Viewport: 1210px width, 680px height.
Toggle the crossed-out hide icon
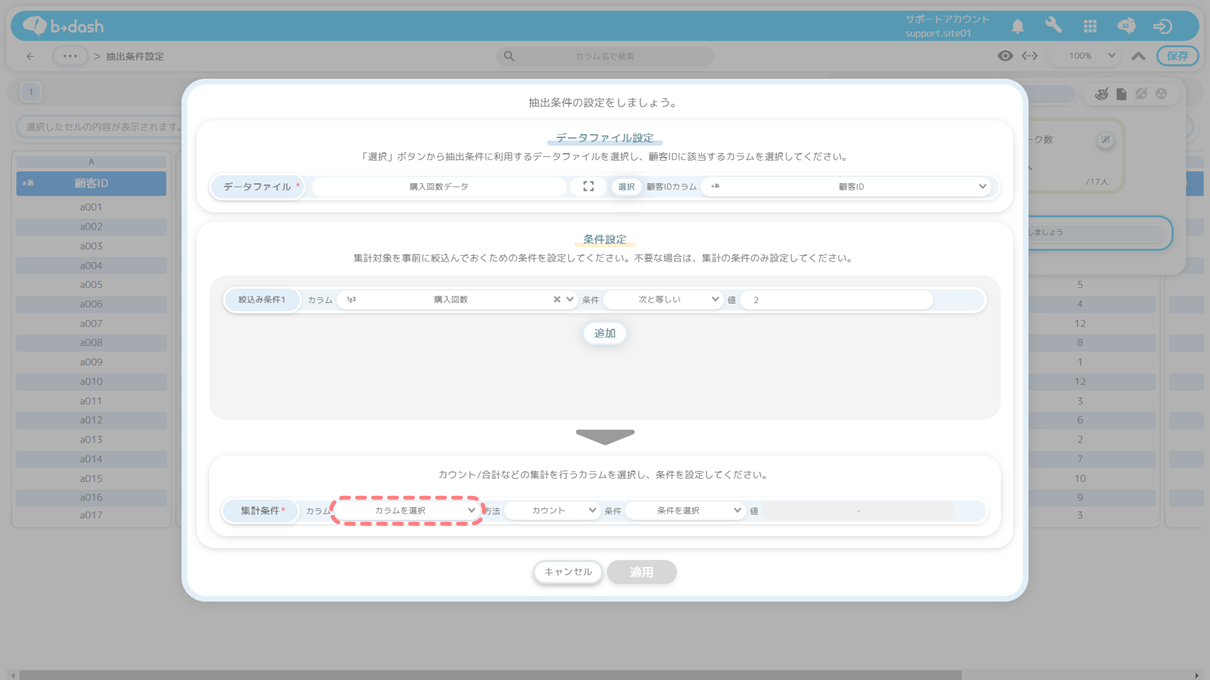click(x=1141, y=94)
